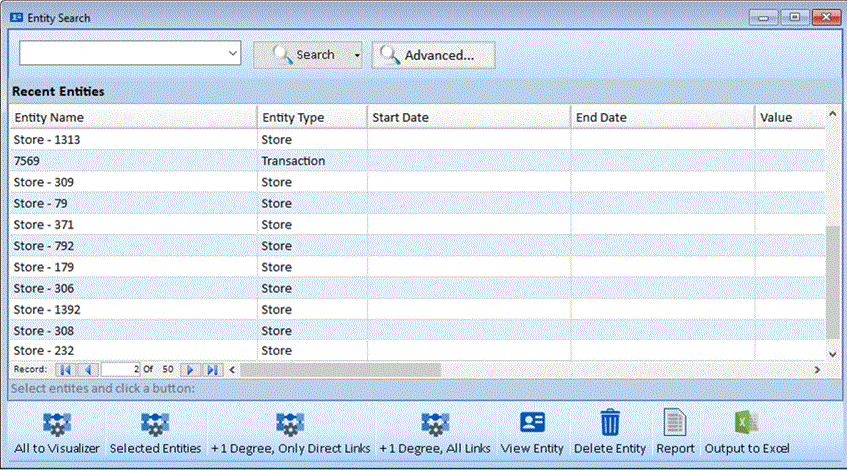Sort by Entity Type column
This screenshot has height=470, width=847.
click(312, 117)
